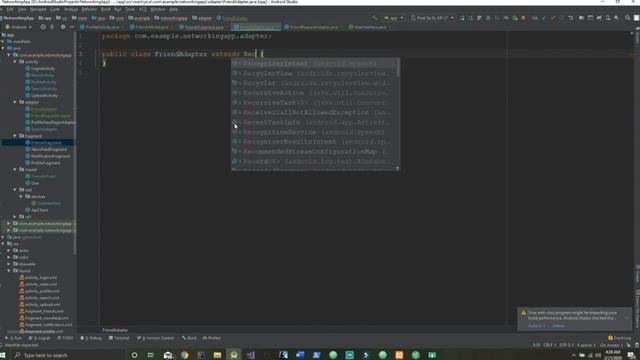Collapse all nodes icon in Project panel header

coord(52,27)
